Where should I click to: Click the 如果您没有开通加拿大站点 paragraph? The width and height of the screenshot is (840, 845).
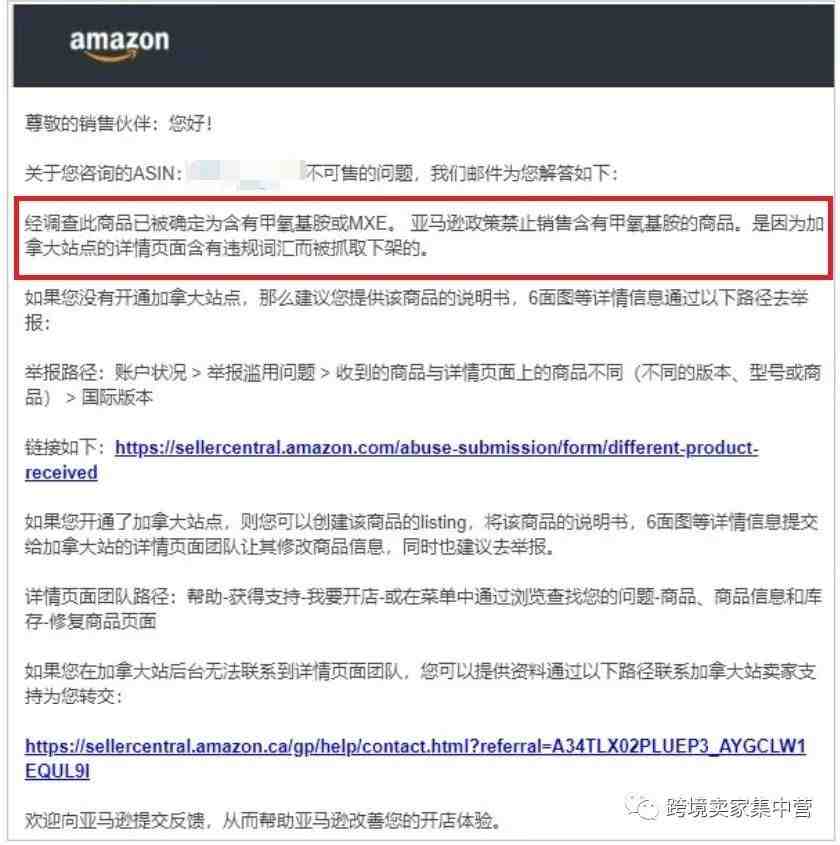[416, 310]
